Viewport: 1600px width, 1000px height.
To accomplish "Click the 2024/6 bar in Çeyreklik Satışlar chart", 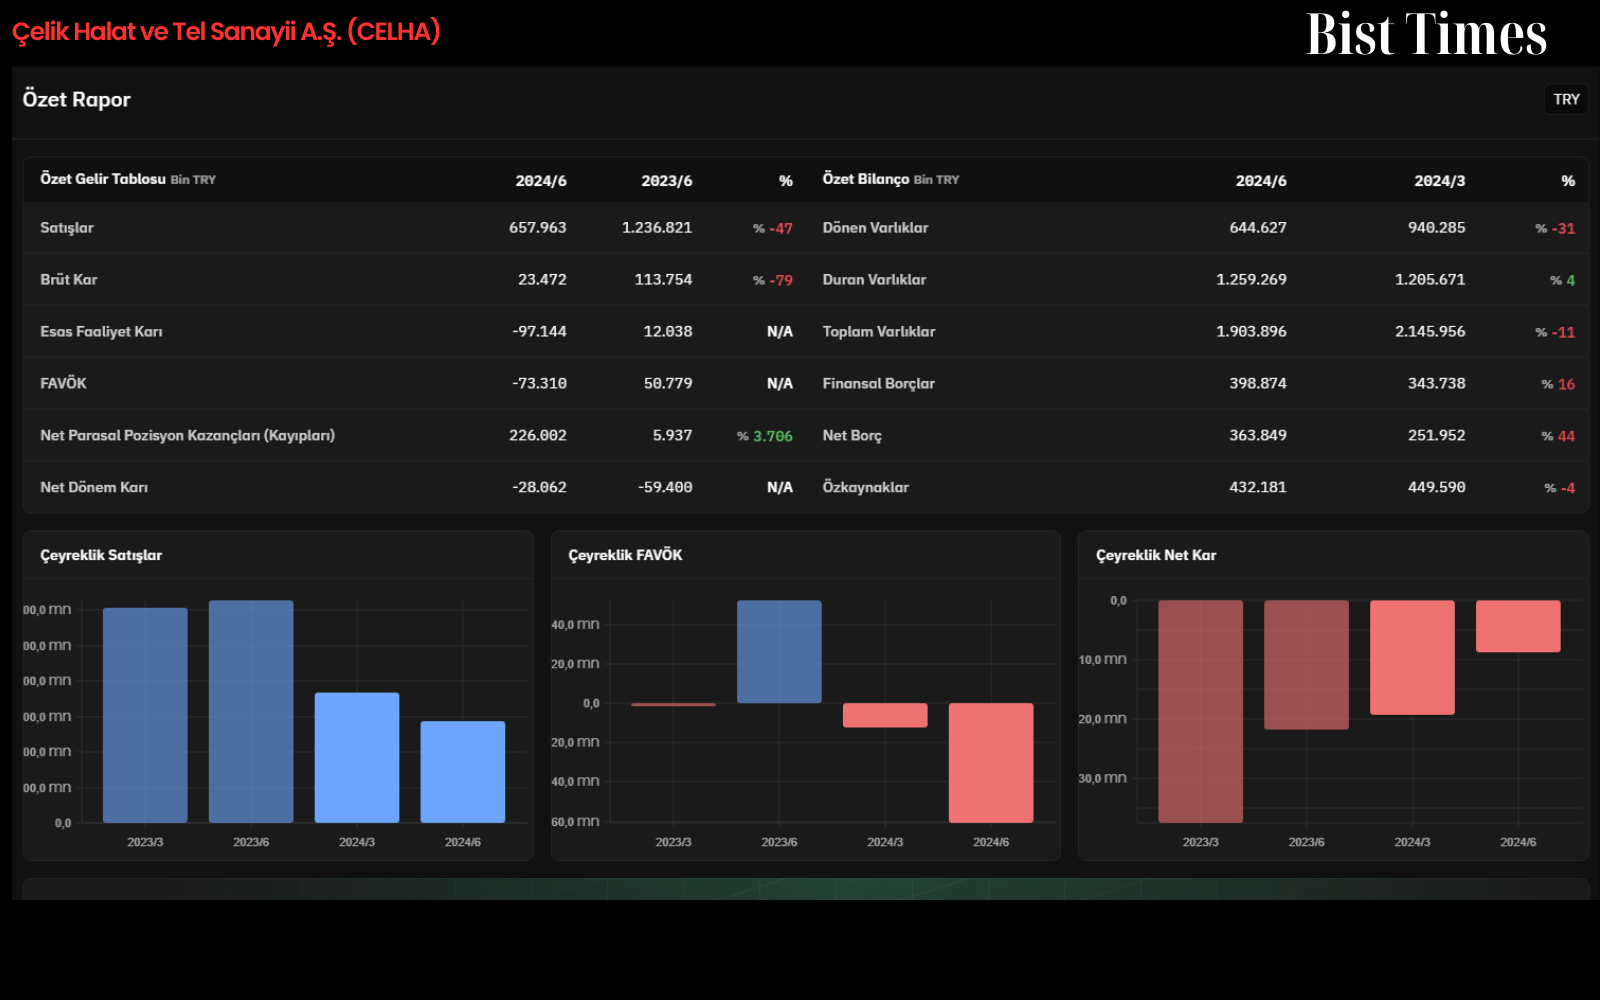I will tap(463, 772).
